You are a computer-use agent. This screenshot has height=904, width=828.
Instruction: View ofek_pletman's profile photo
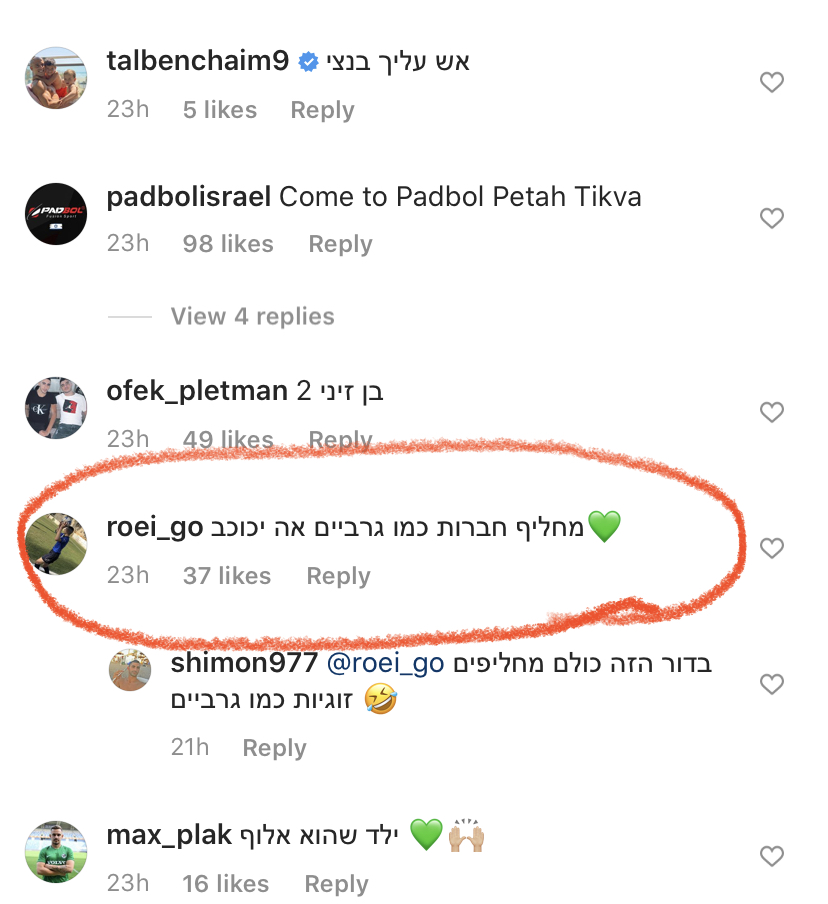click(x=55, y=406)
